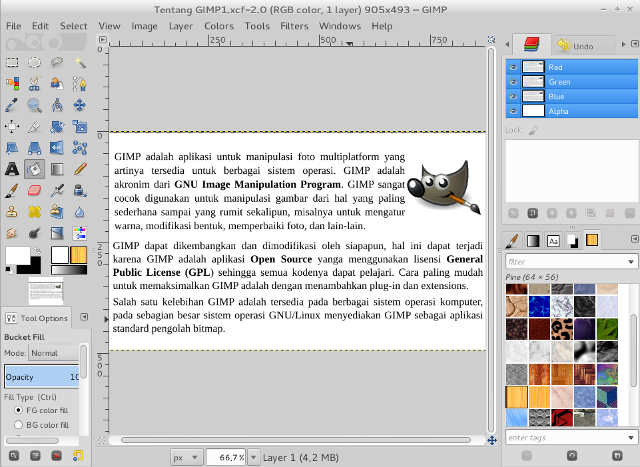Open the px unit dropdown

tap(185, 457)
